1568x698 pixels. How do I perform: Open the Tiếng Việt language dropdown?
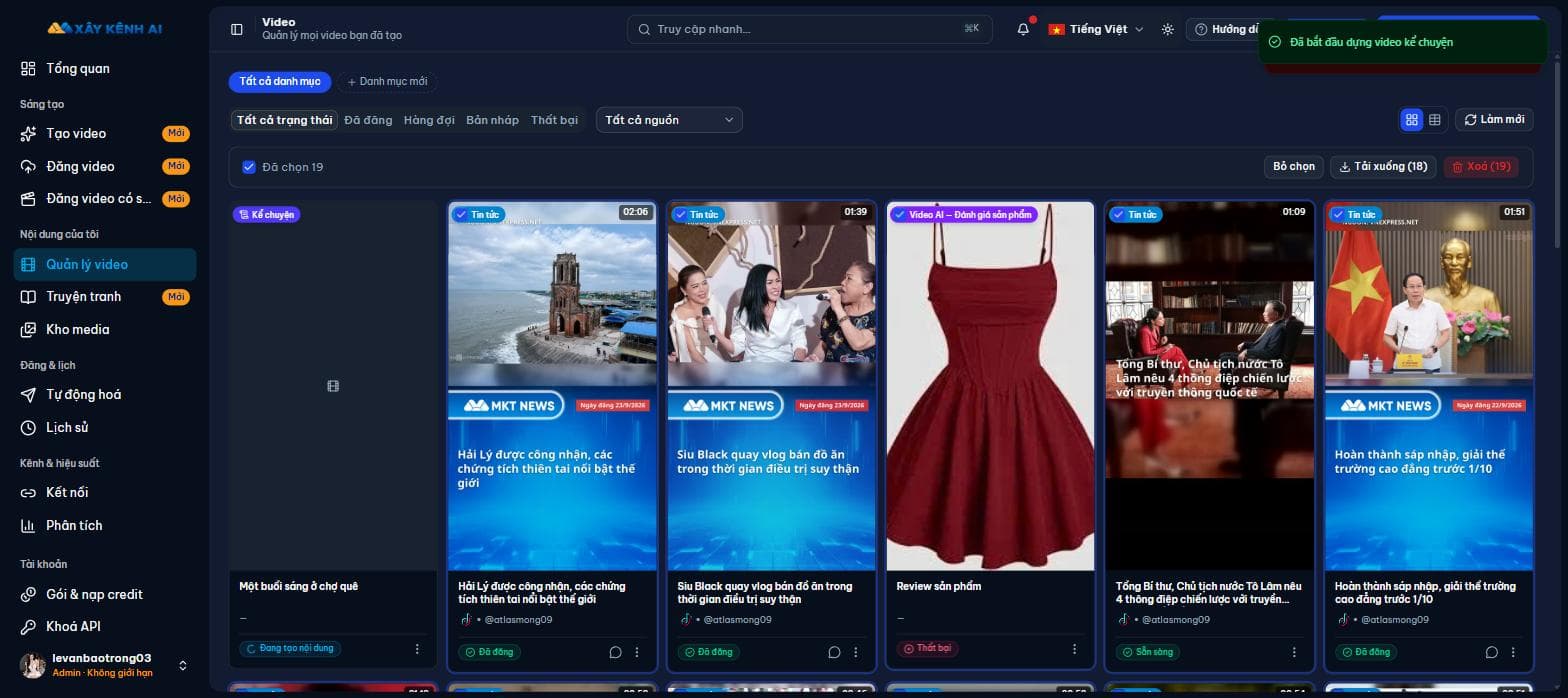1095,29
